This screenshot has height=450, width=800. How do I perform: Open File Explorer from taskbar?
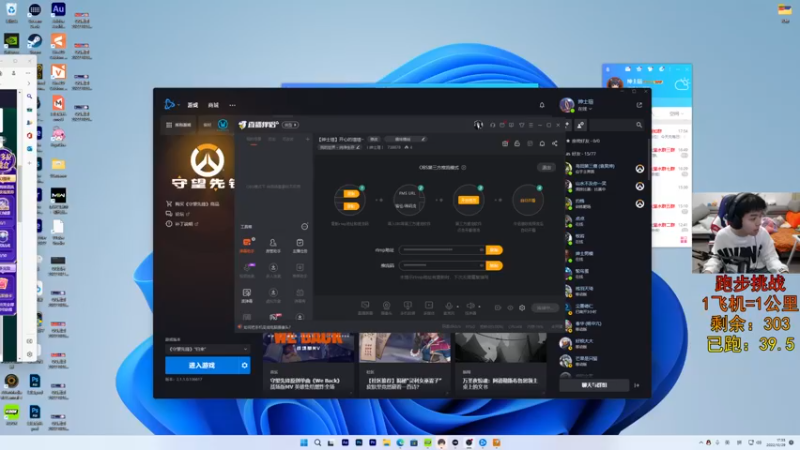click(386, 442)
